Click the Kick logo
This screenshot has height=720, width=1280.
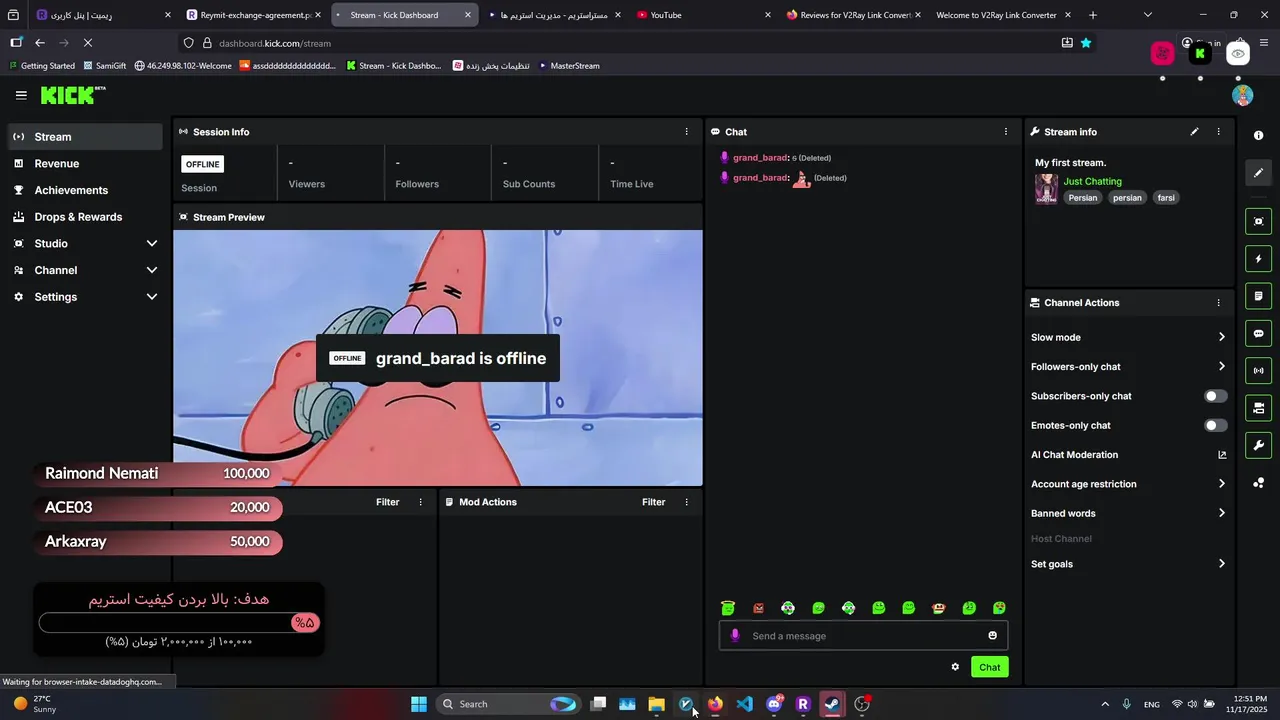click(73, 95)
